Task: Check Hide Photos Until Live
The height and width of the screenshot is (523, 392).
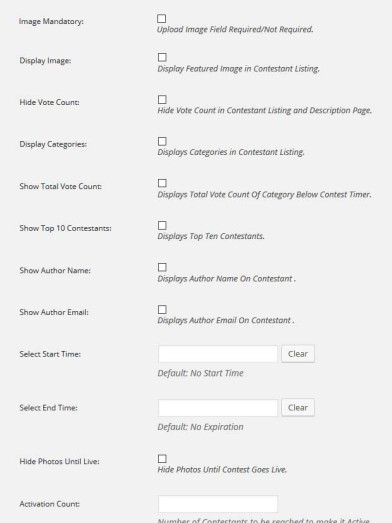Action: pyautogui.click(x=162, y=459)
